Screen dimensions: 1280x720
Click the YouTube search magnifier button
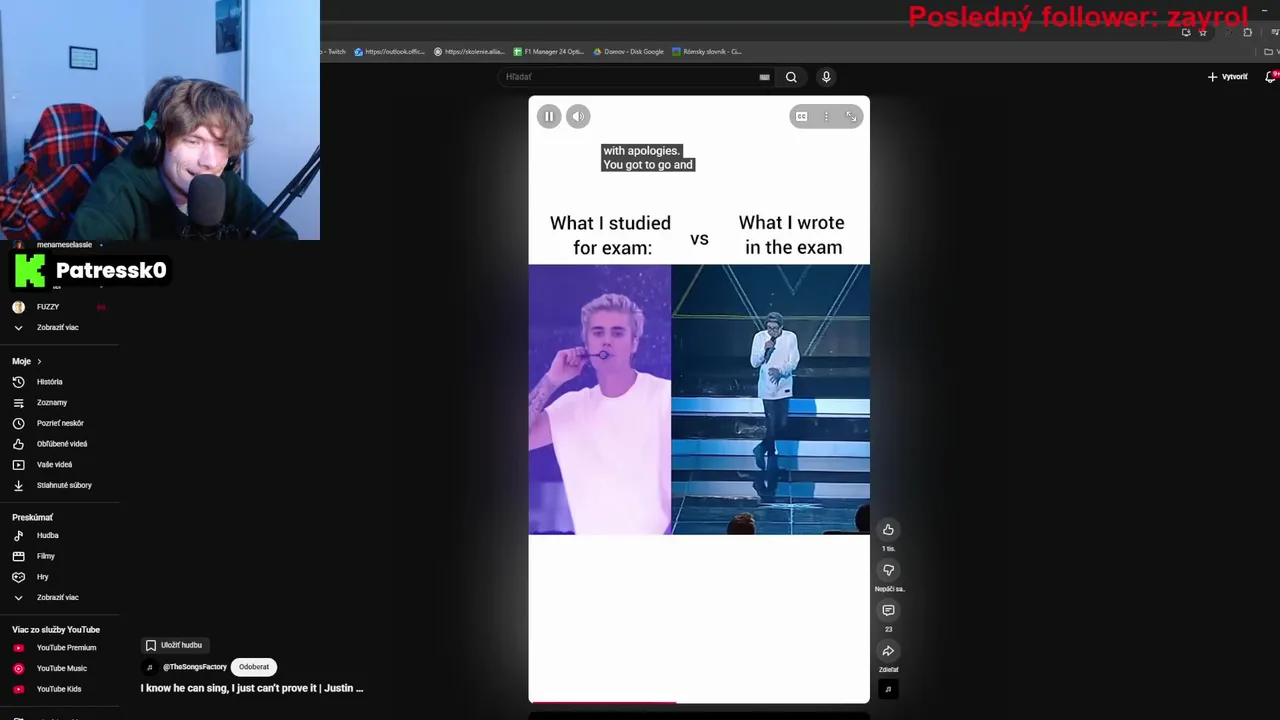point(791,77)
